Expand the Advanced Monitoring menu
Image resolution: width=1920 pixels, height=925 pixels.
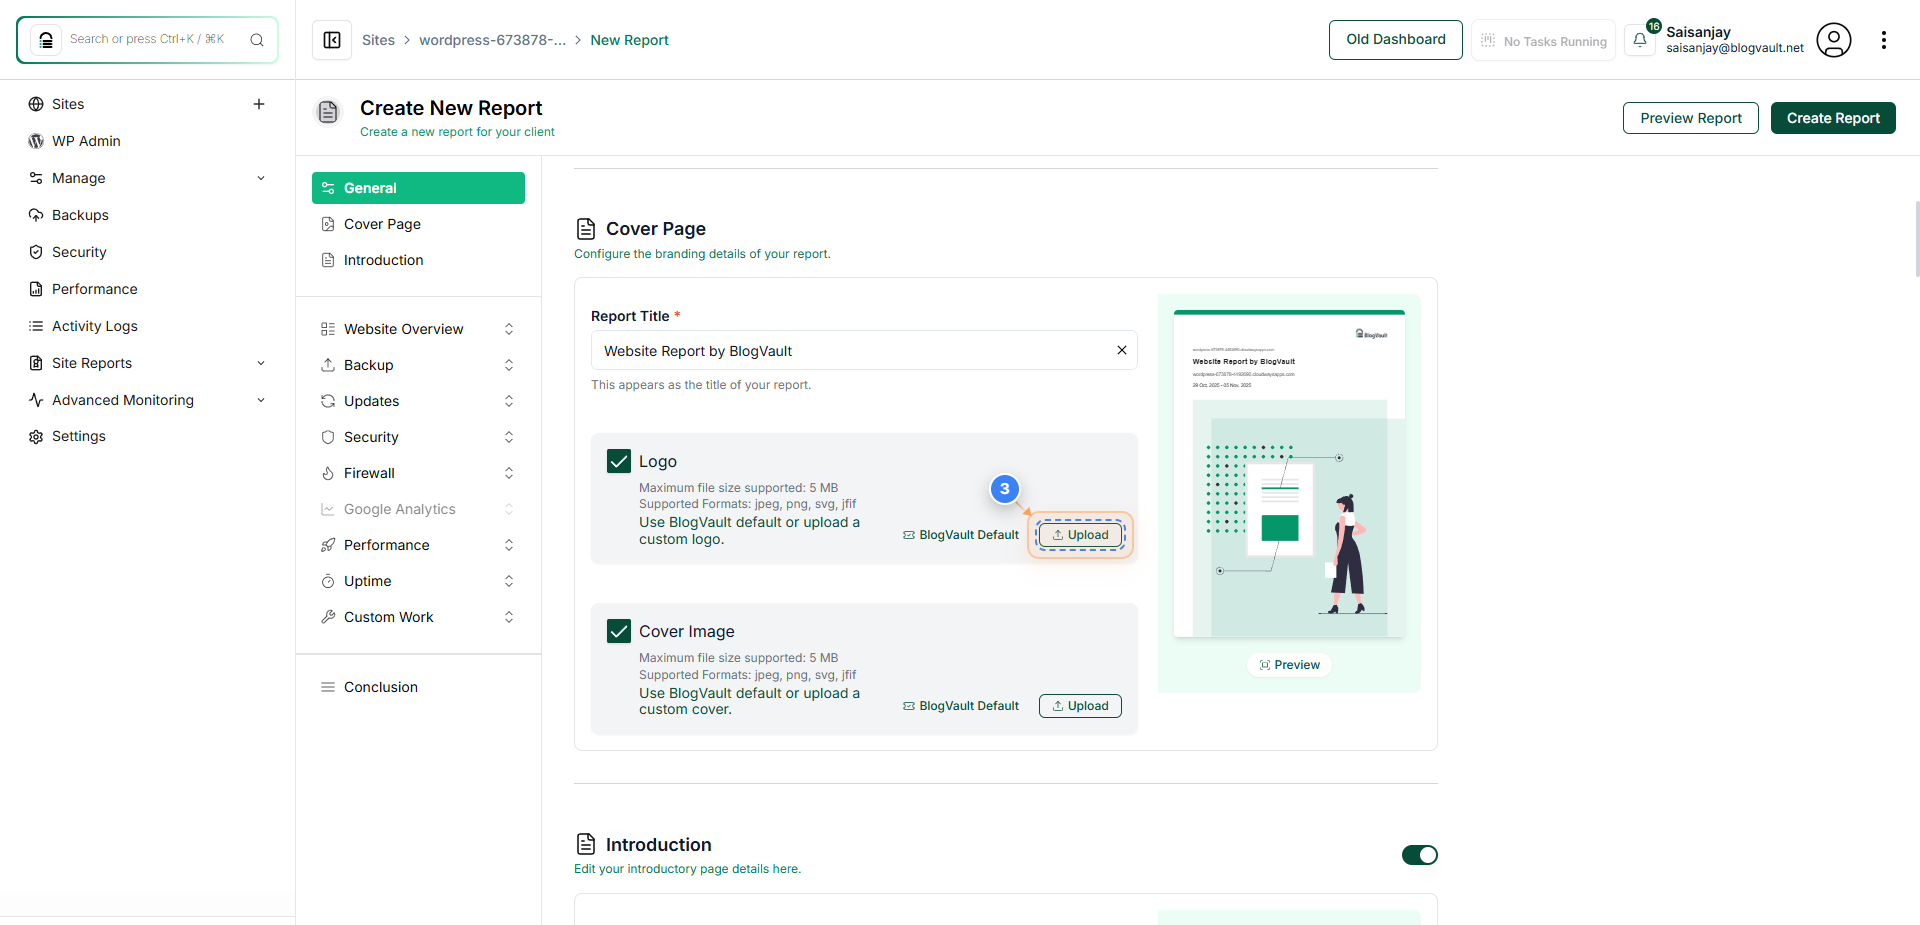click(x=261, y=400)
